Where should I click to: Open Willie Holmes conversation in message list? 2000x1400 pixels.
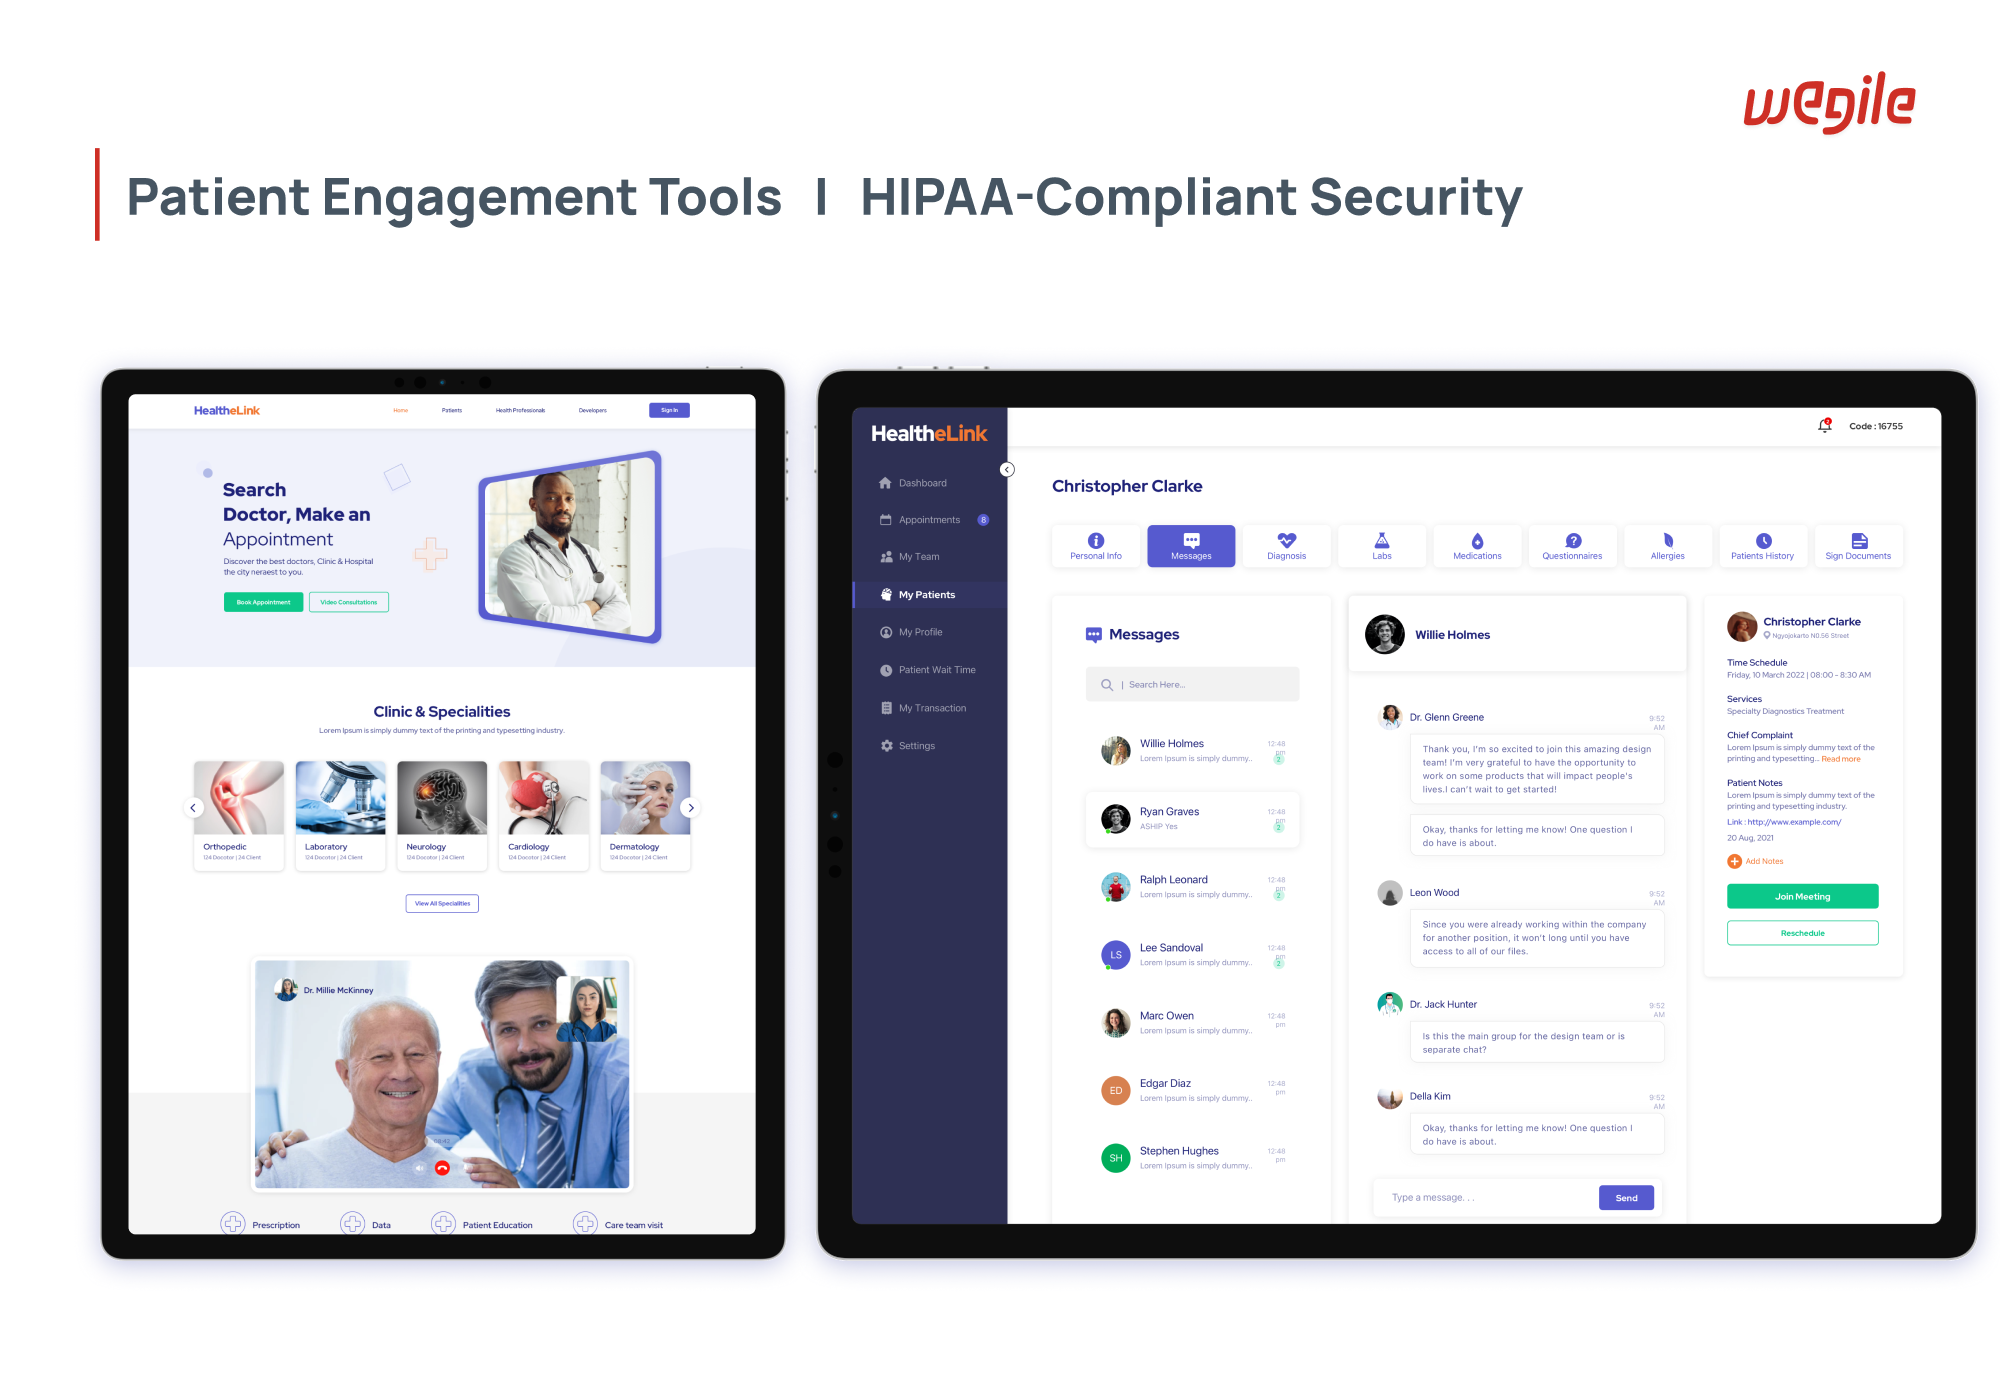(x=1192, y=750)
